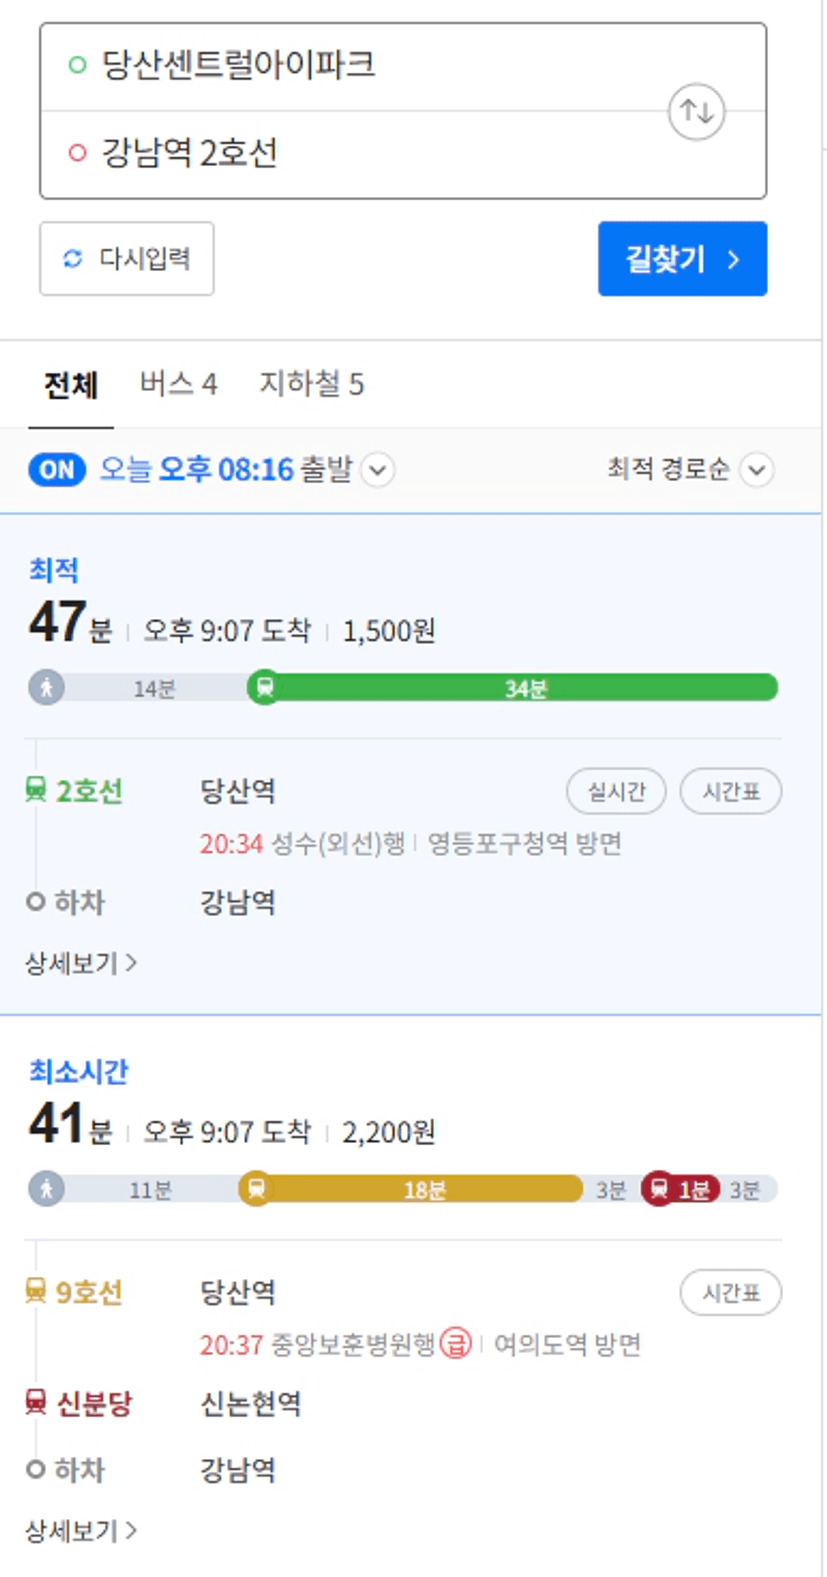
Task: Switch to the 버스 4 tab
Action: 178,384
